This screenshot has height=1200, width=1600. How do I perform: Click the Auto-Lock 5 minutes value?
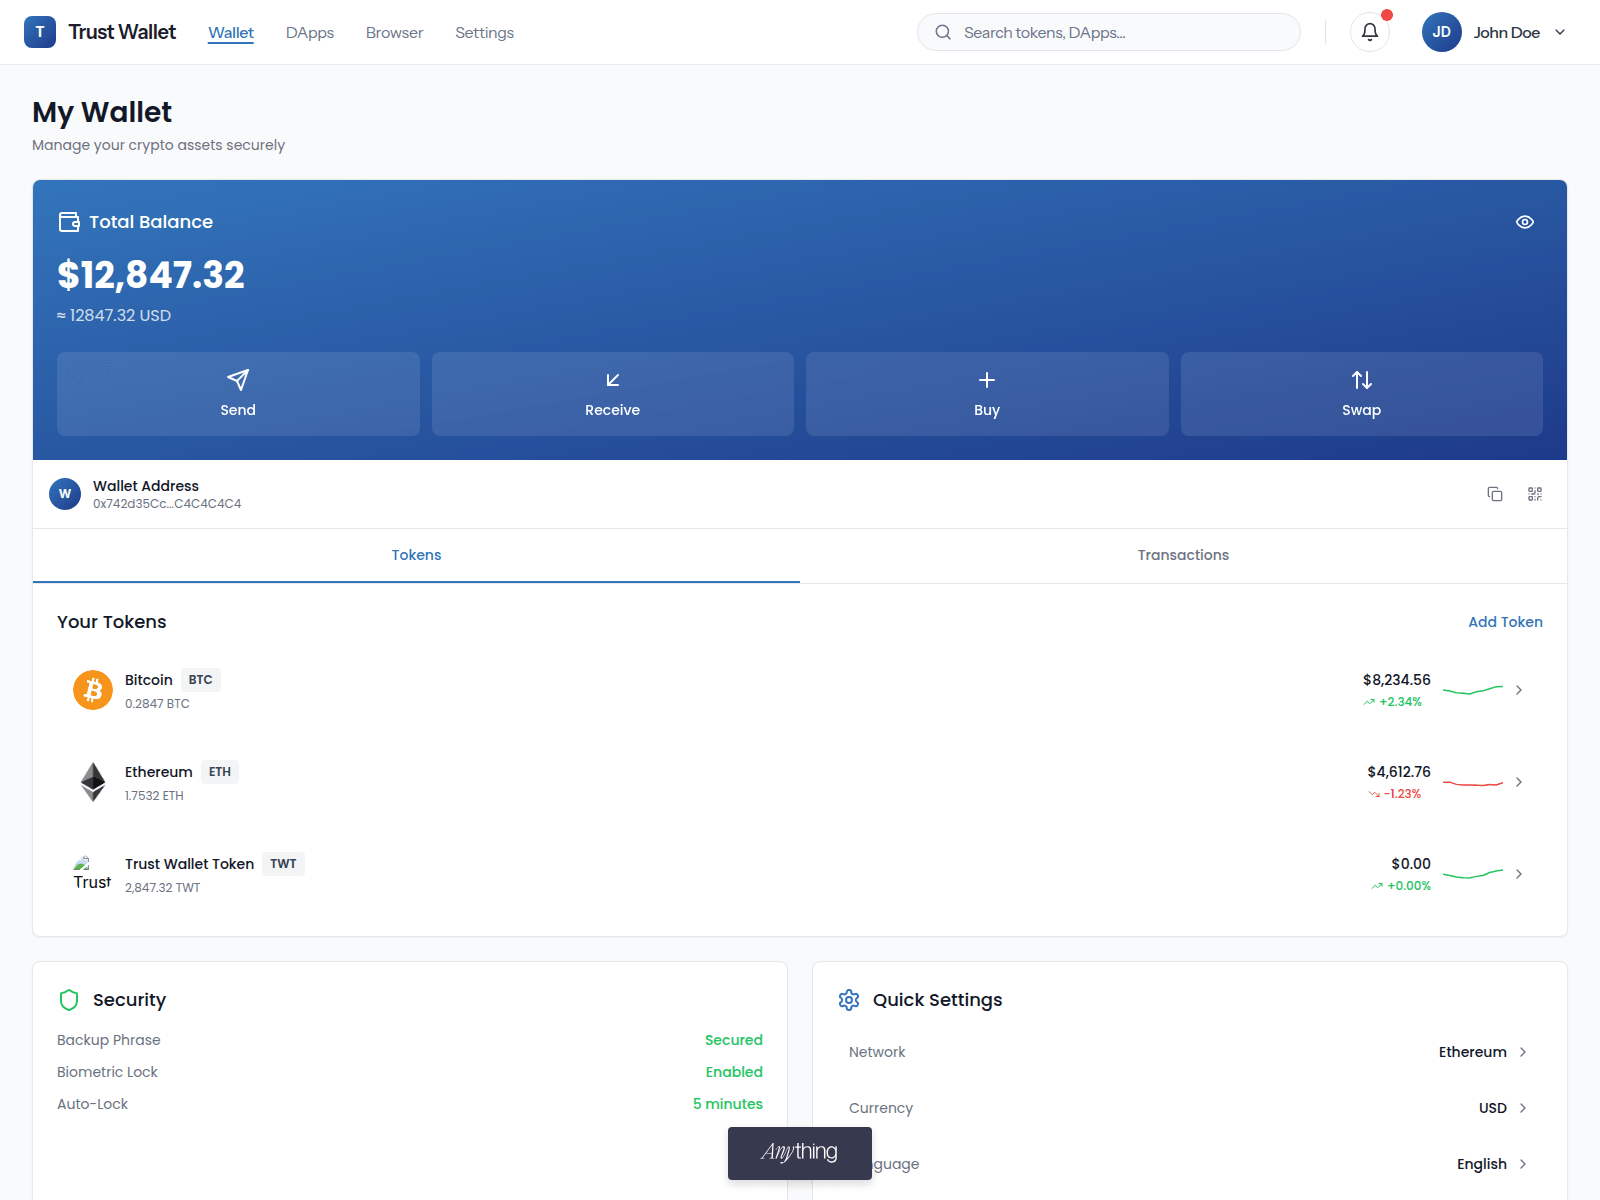point(728,1104)
